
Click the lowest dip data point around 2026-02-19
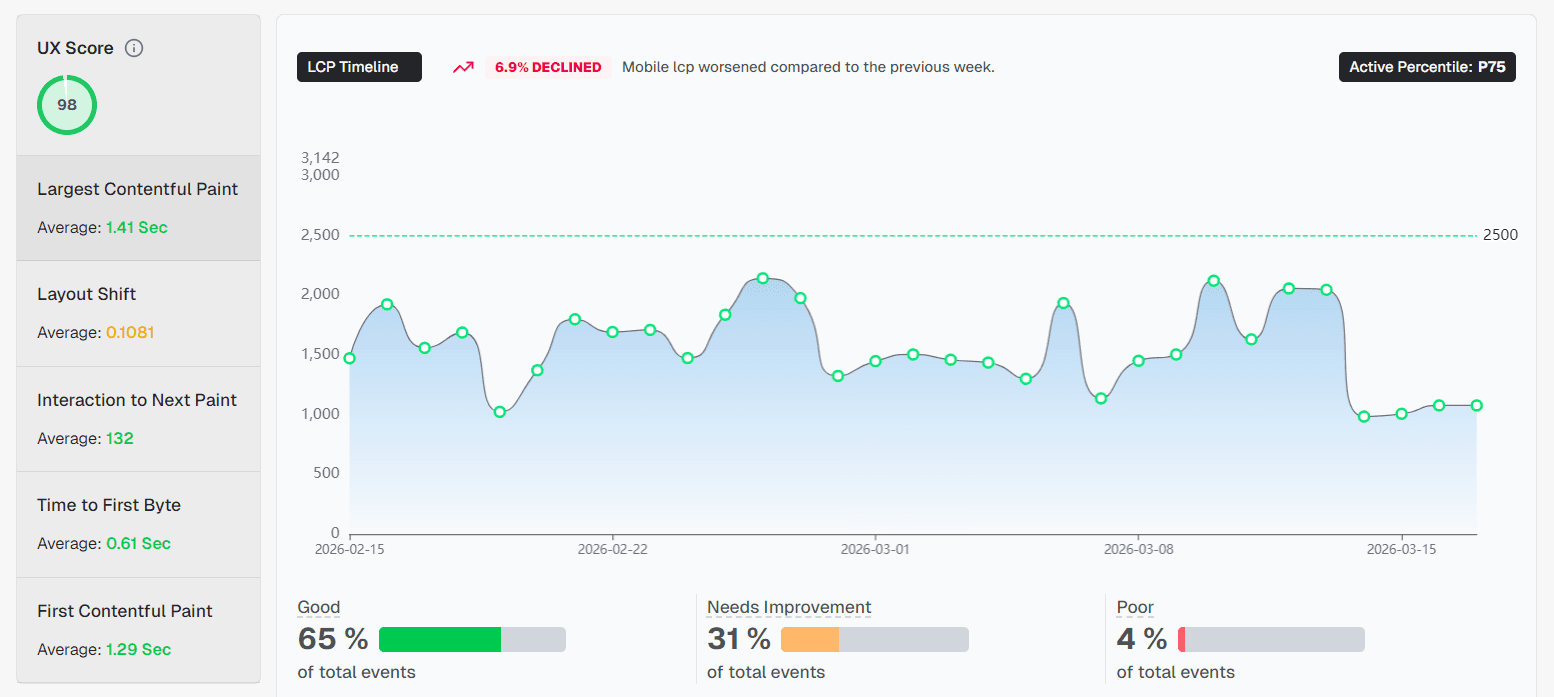pos(498,411)
